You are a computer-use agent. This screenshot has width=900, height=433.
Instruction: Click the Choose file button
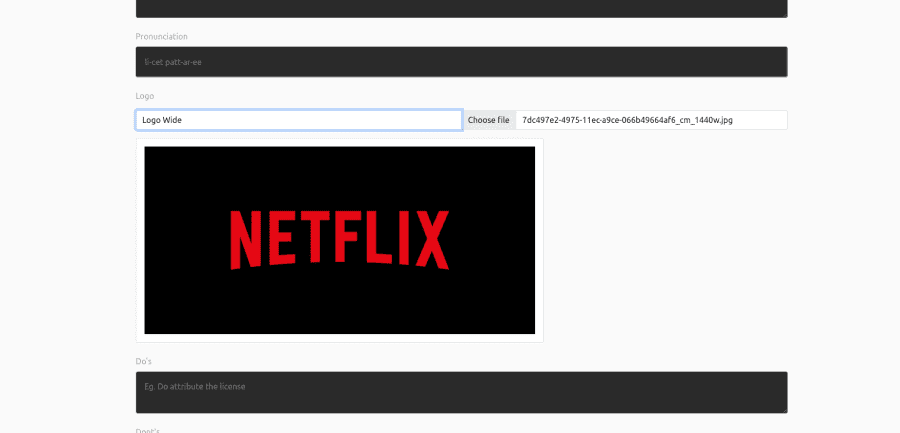[488, 120]
